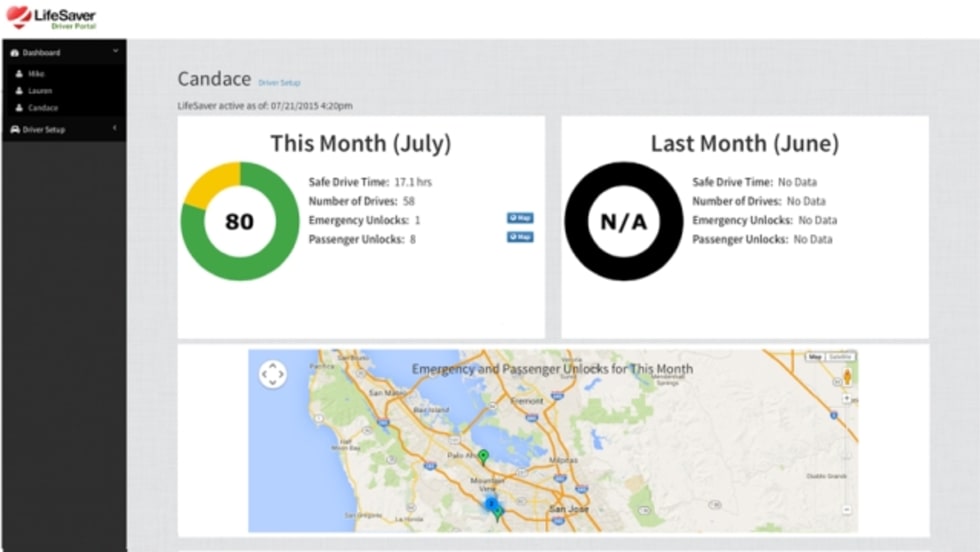Click the LifeSaver heart logo

[x=18, y=17]
